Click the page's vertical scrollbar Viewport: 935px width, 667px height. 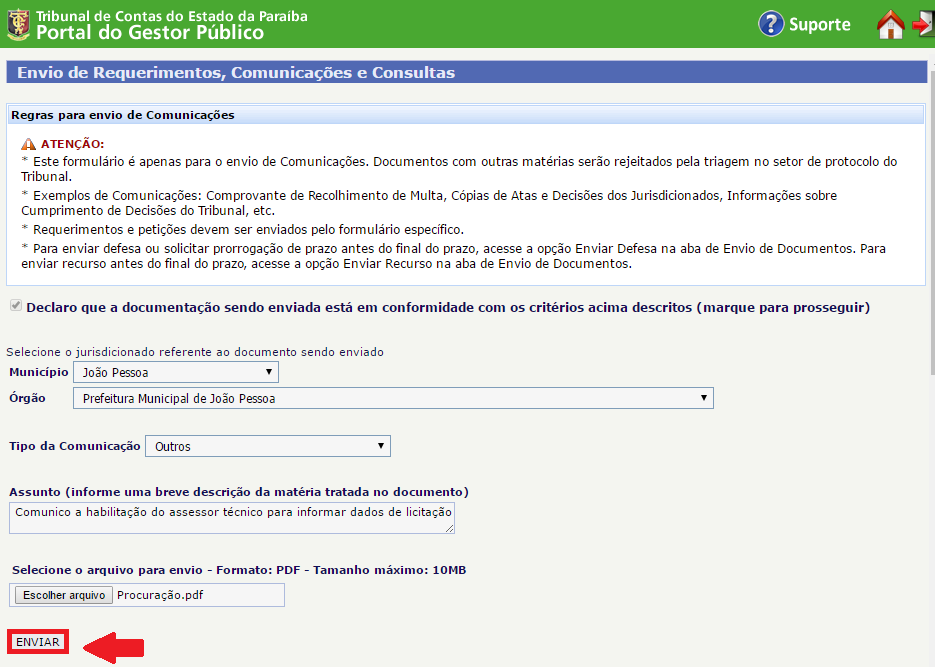point(930,200)
